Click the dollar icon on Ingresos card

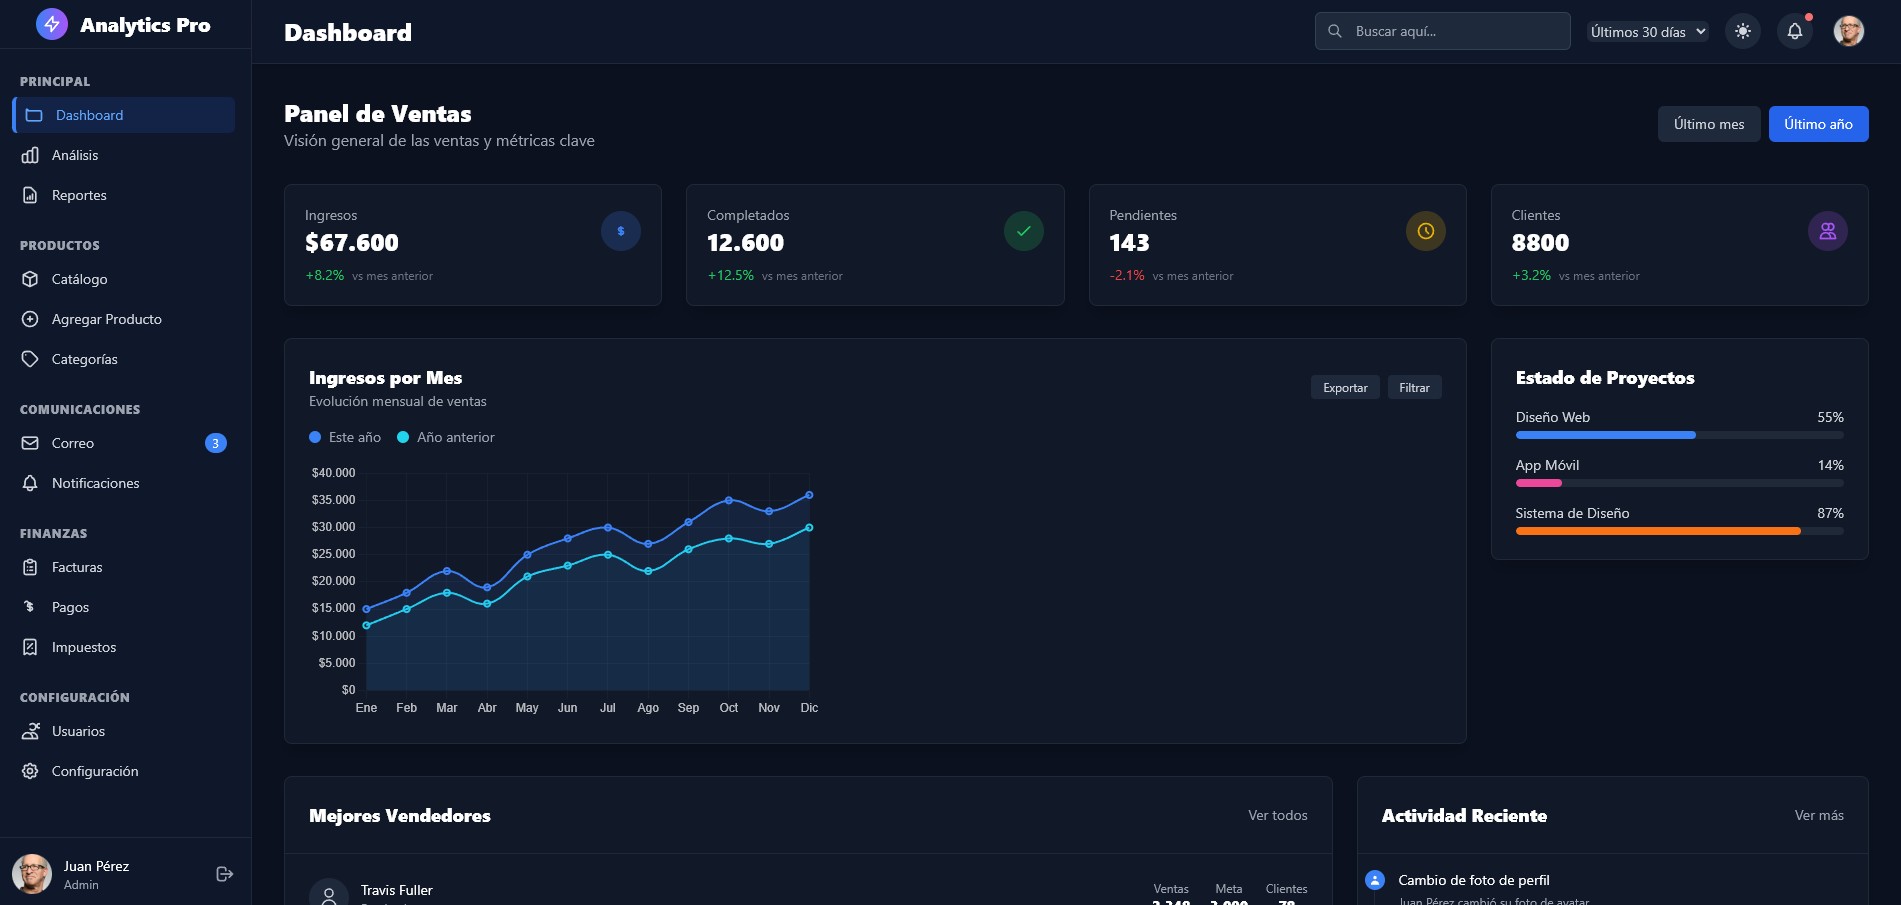coord(621,231)
